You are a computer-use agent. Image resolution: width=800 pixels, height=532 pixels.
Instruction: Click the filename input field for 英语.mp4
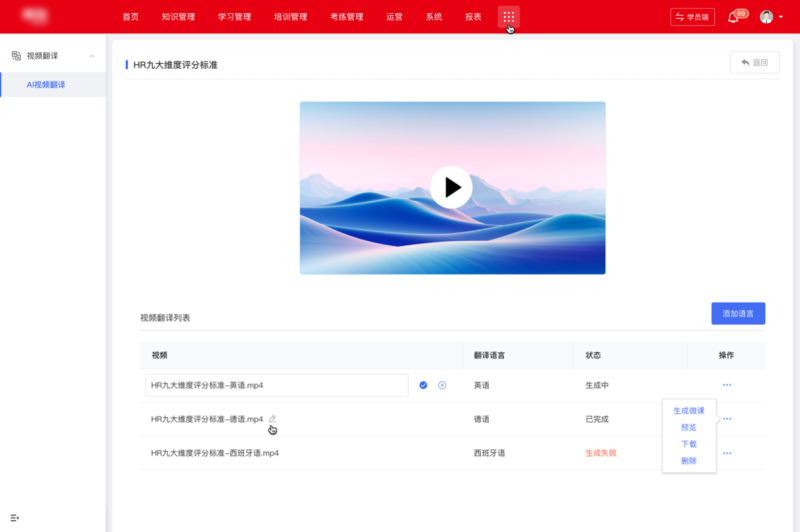click(277, 385)
